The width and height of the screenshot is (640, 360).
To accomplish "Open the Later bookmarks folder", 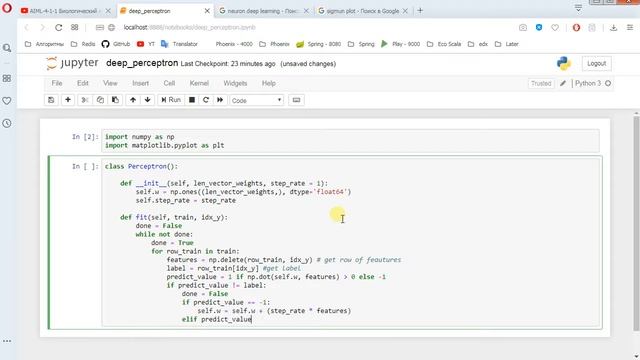I will click(506, 44).
